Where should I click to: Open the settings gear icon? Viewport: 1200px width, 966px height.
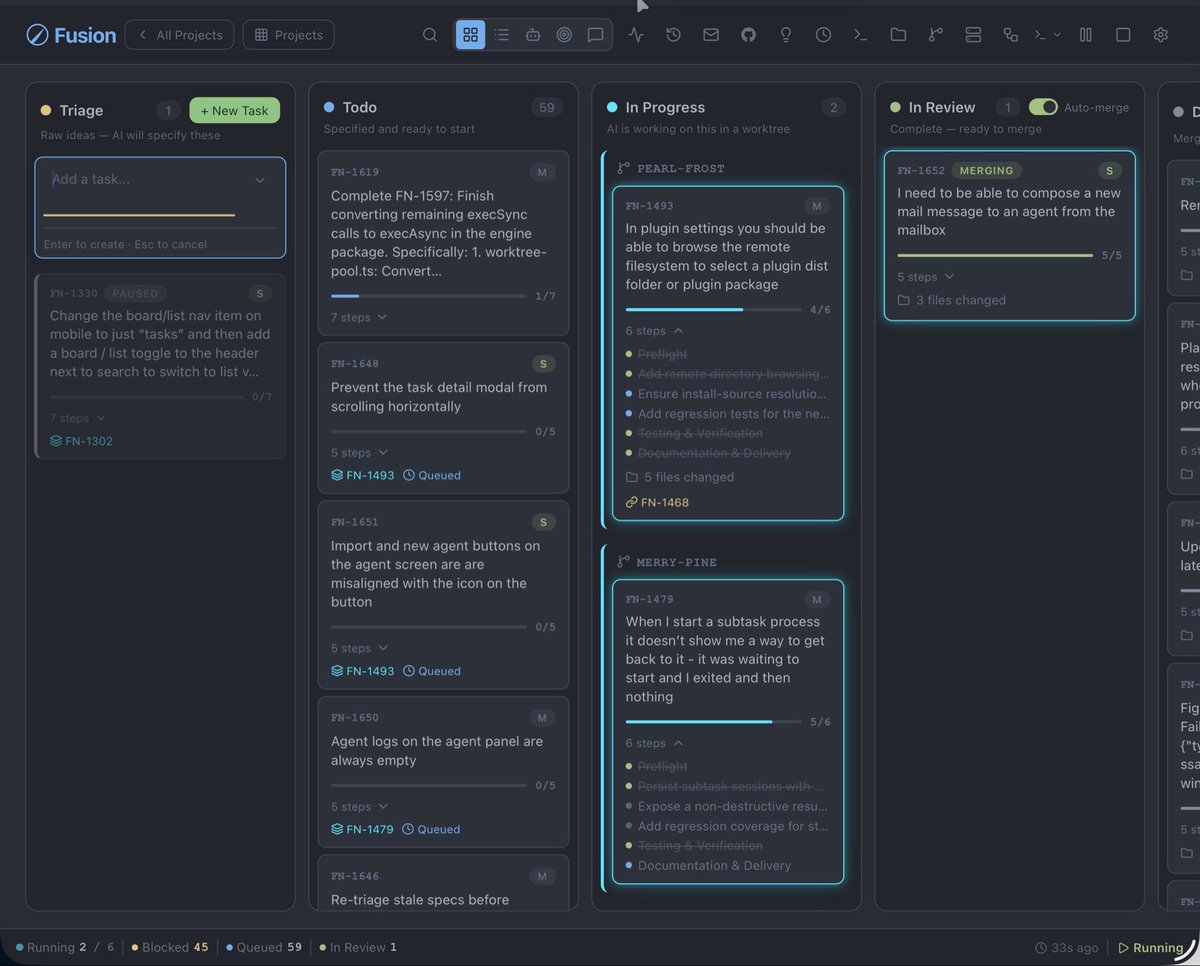1160,35
